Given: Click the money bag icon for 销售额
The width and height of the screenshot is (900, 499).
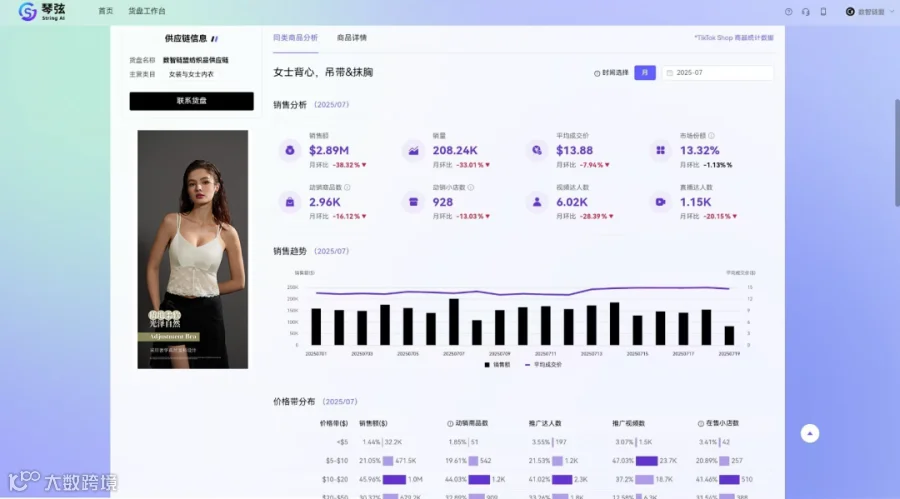Looking at the screenshot, I should [290, 150].
